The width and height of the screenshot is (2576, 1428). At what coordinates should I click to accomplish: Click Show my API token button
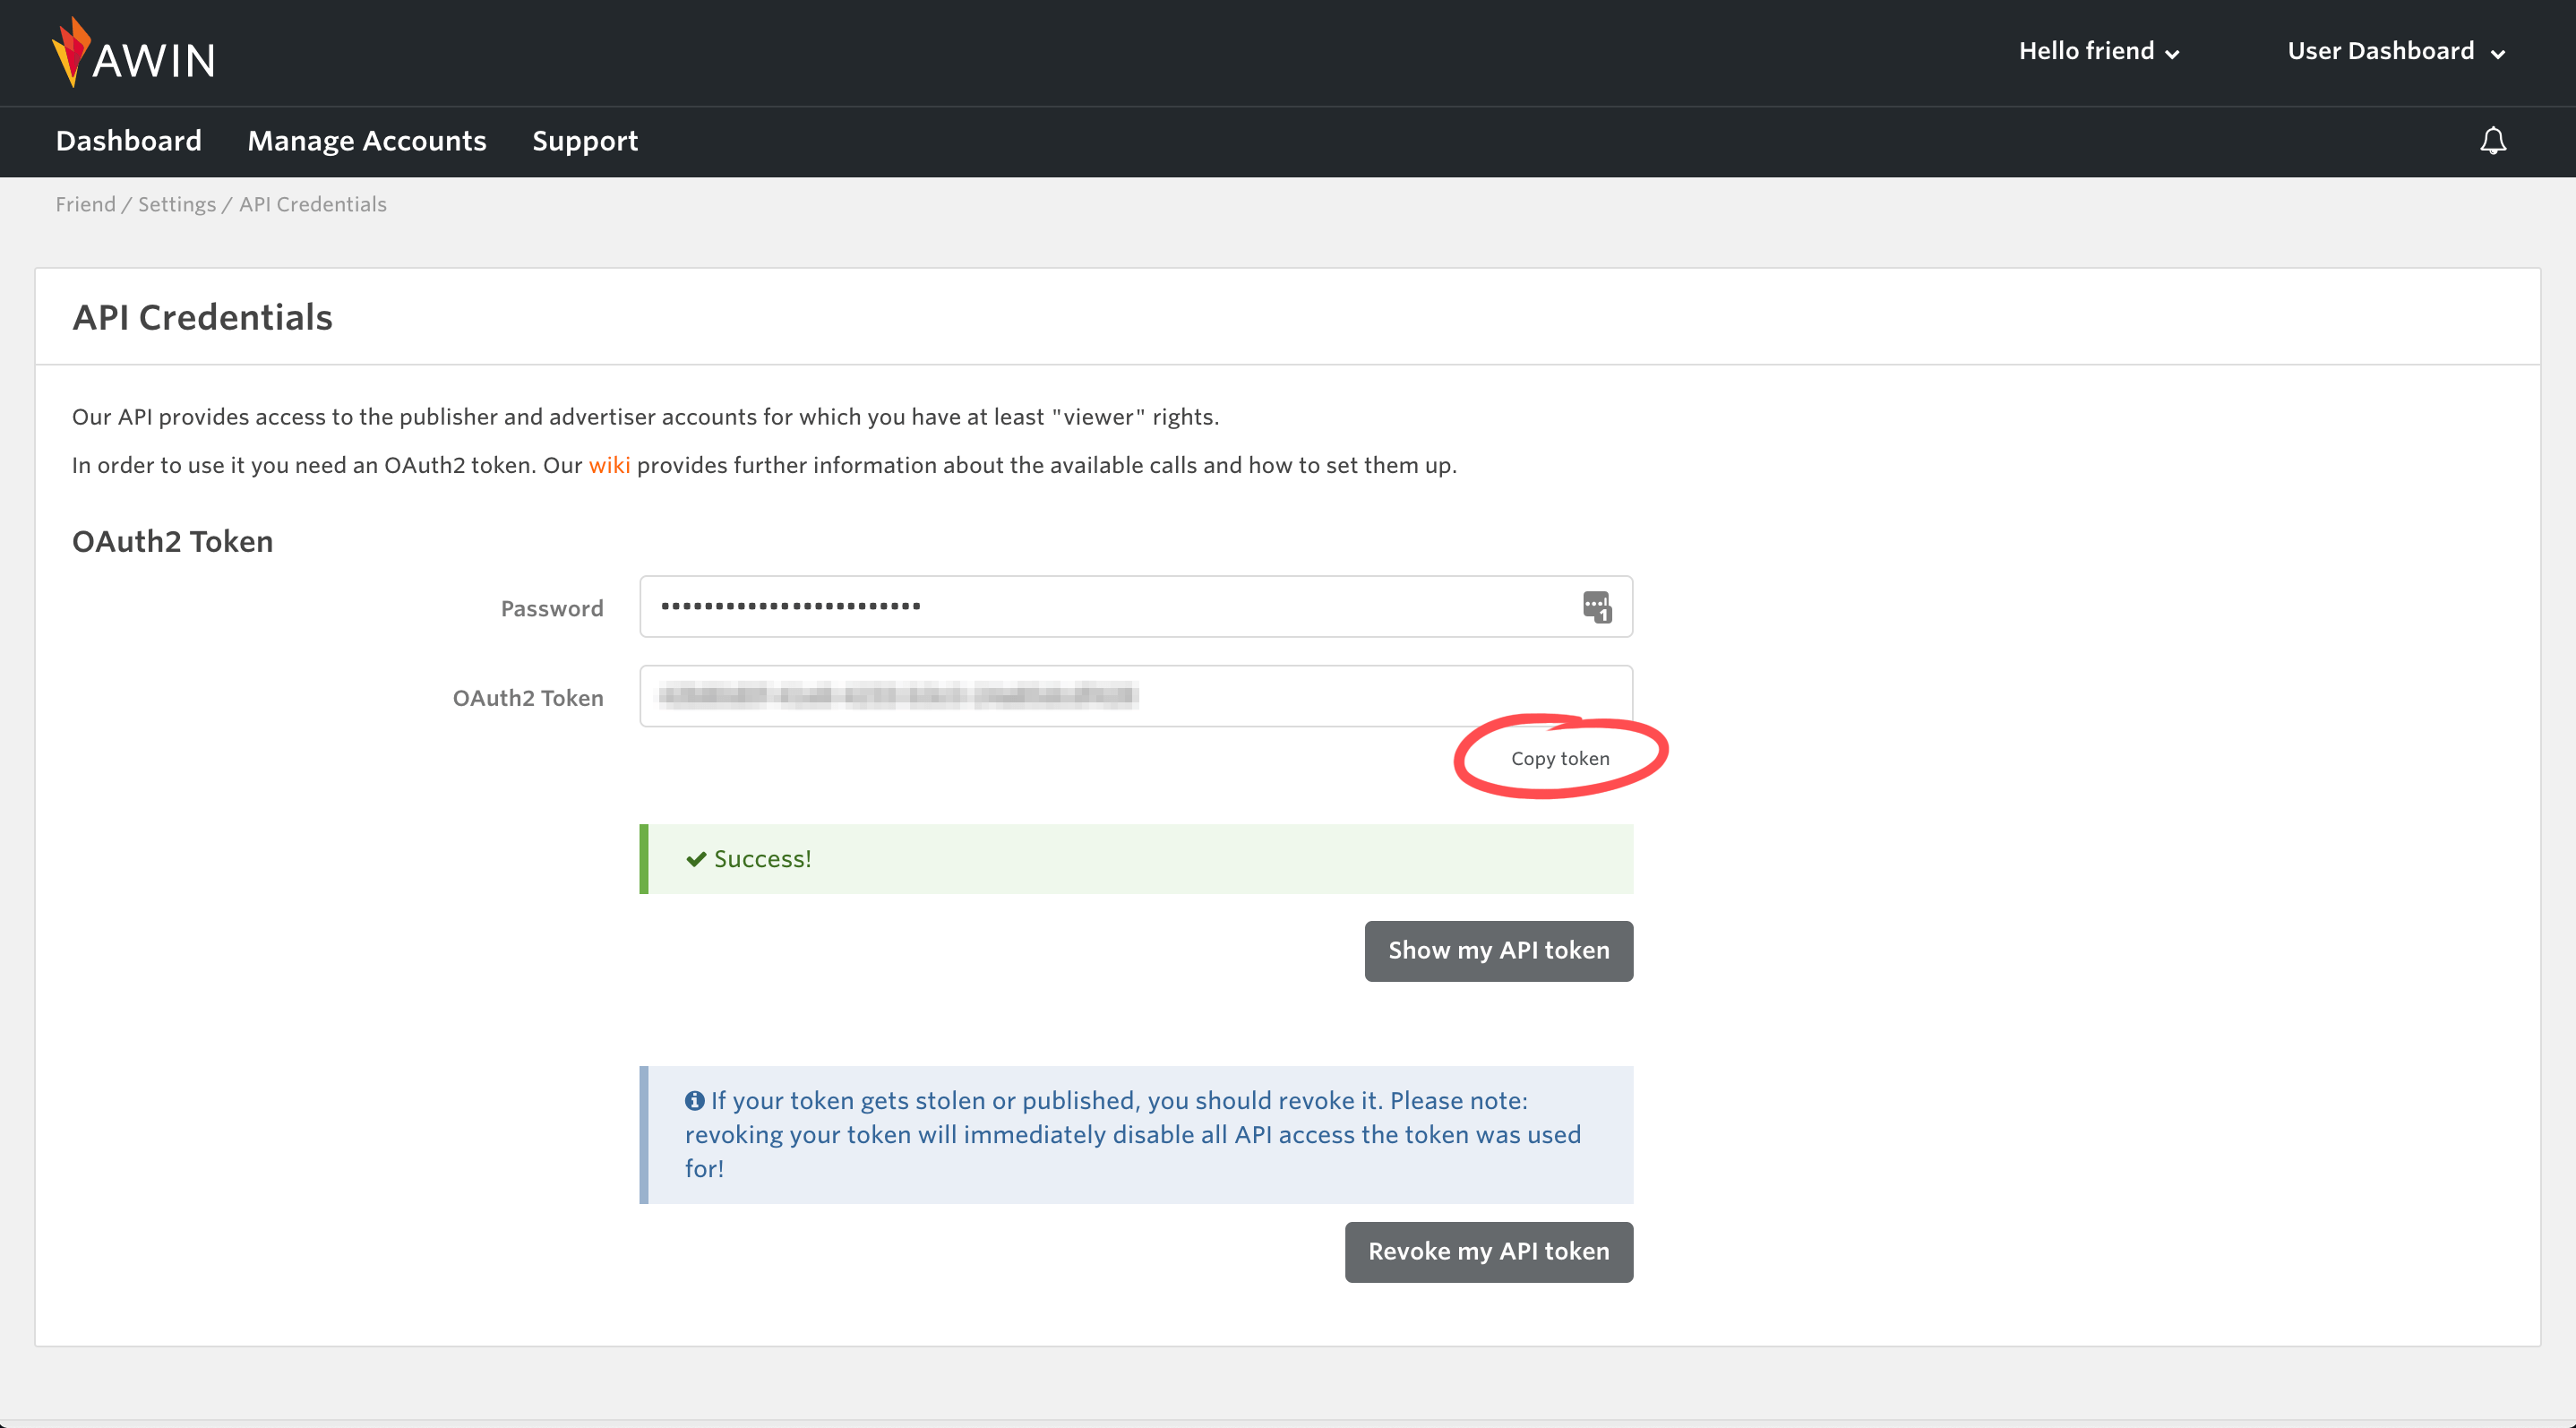pos(1499,951)
